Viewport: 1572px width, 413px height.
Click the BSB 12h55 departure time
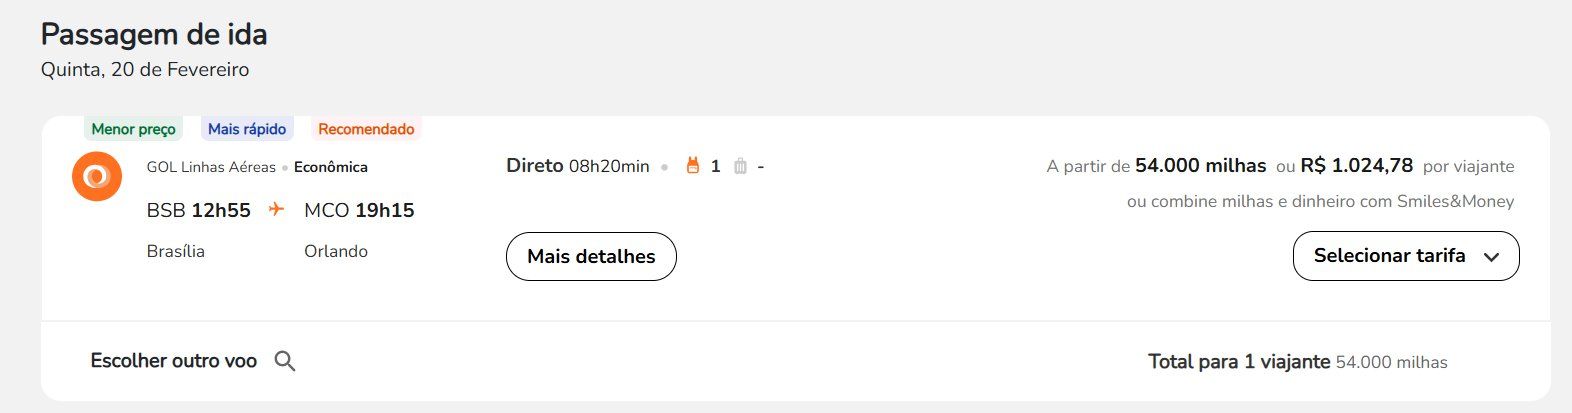click(199, 210)
